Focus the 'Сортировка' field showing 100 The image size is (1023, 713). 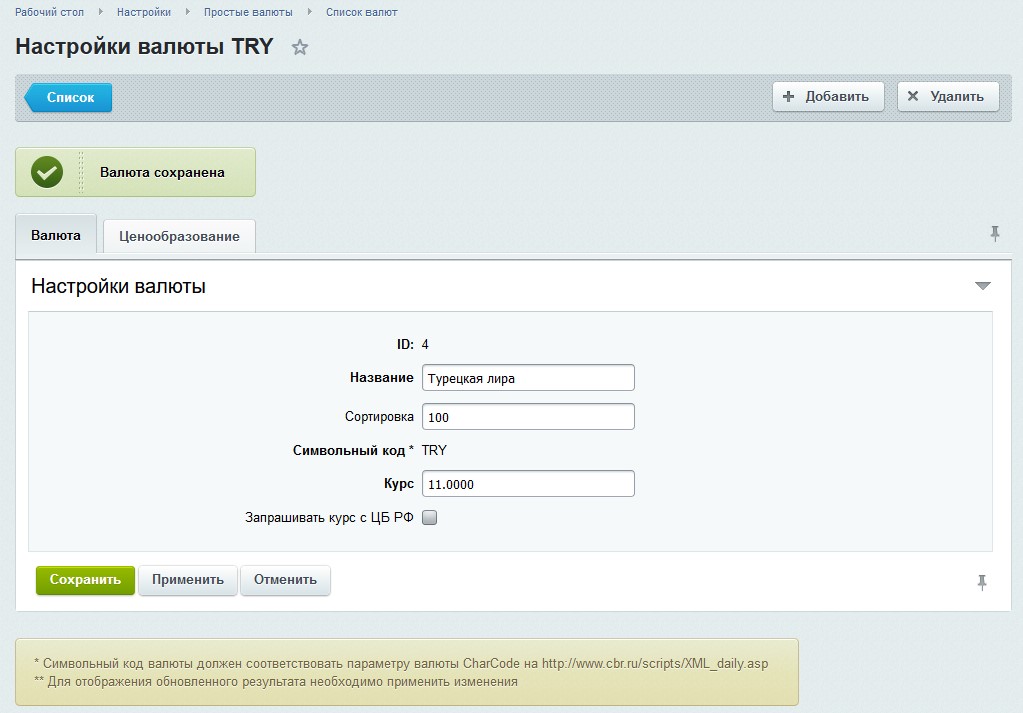tap(528, 417)
